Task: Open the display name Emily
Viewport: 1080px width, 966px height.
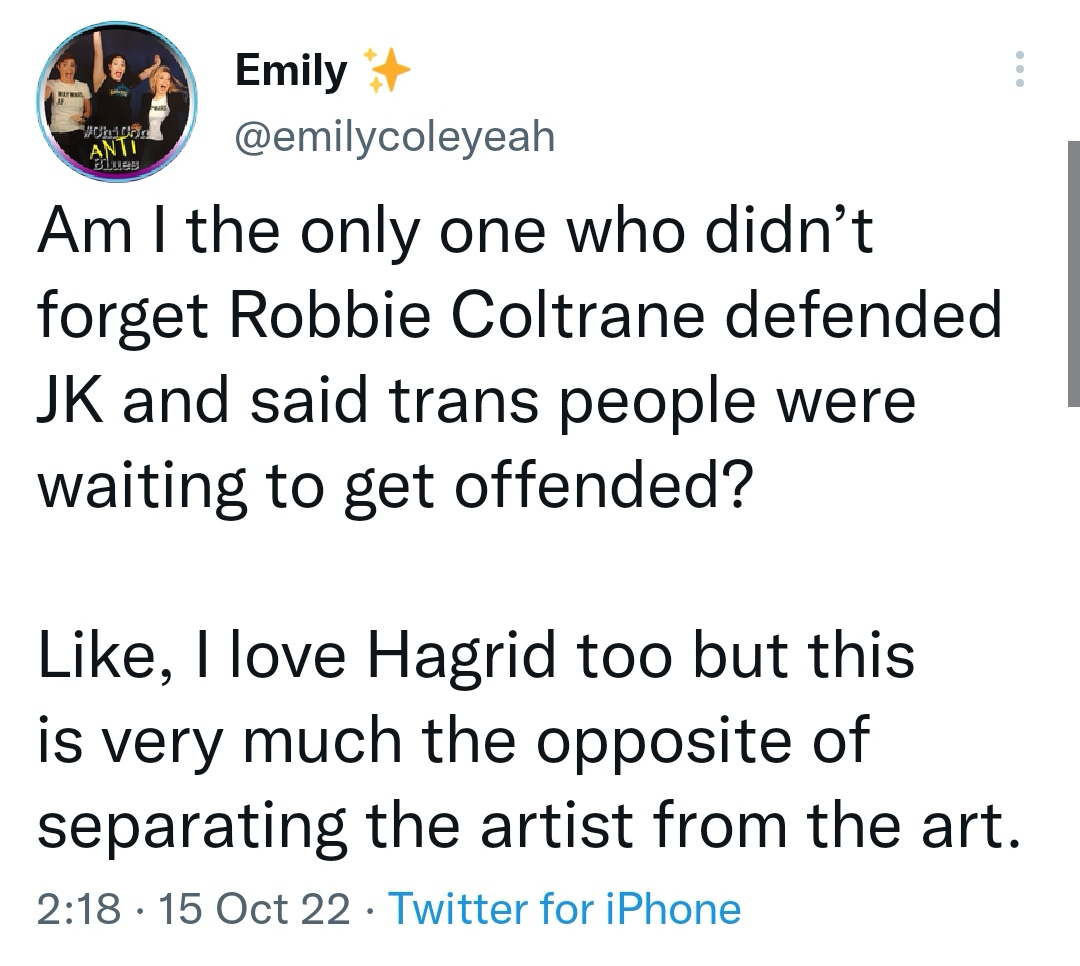Action: tap(290, 71)
